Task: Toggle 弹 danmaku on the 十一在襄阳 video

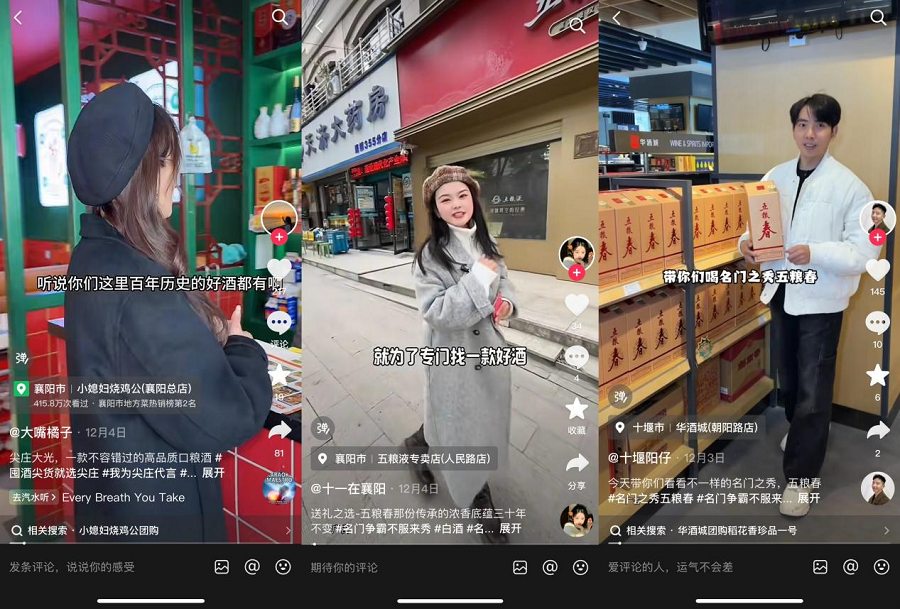Action: [x=322, y=428]
